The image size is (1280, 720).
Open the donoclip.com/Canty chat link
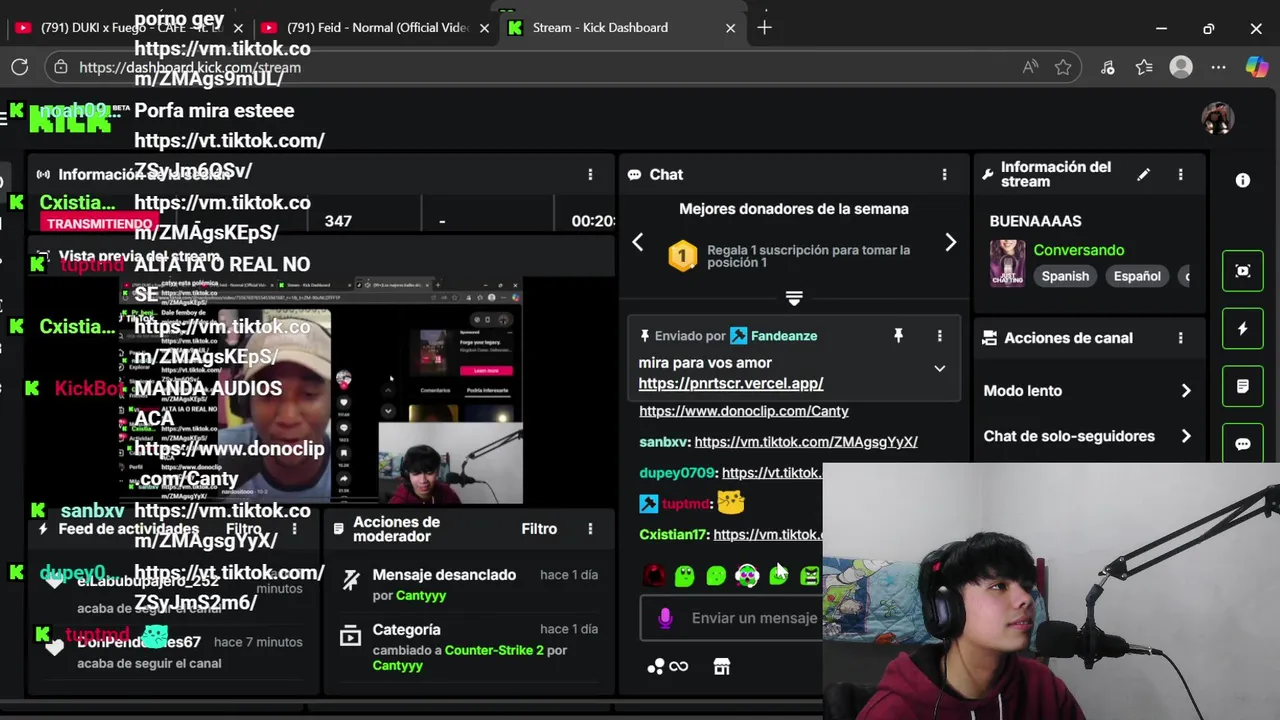[x=744, y=411]
